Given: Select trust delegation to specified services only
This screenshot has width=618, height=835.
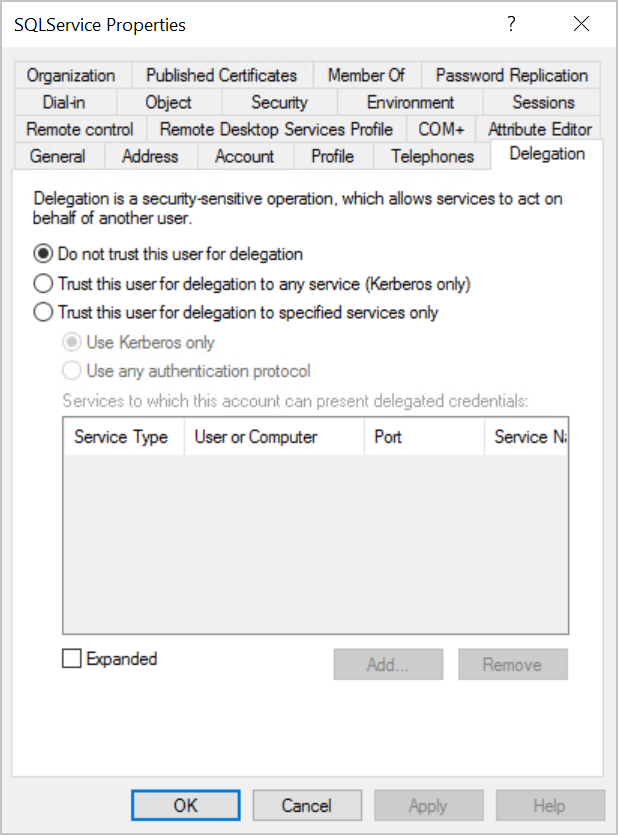Looking at the screenshot, I should coord(42,313).
